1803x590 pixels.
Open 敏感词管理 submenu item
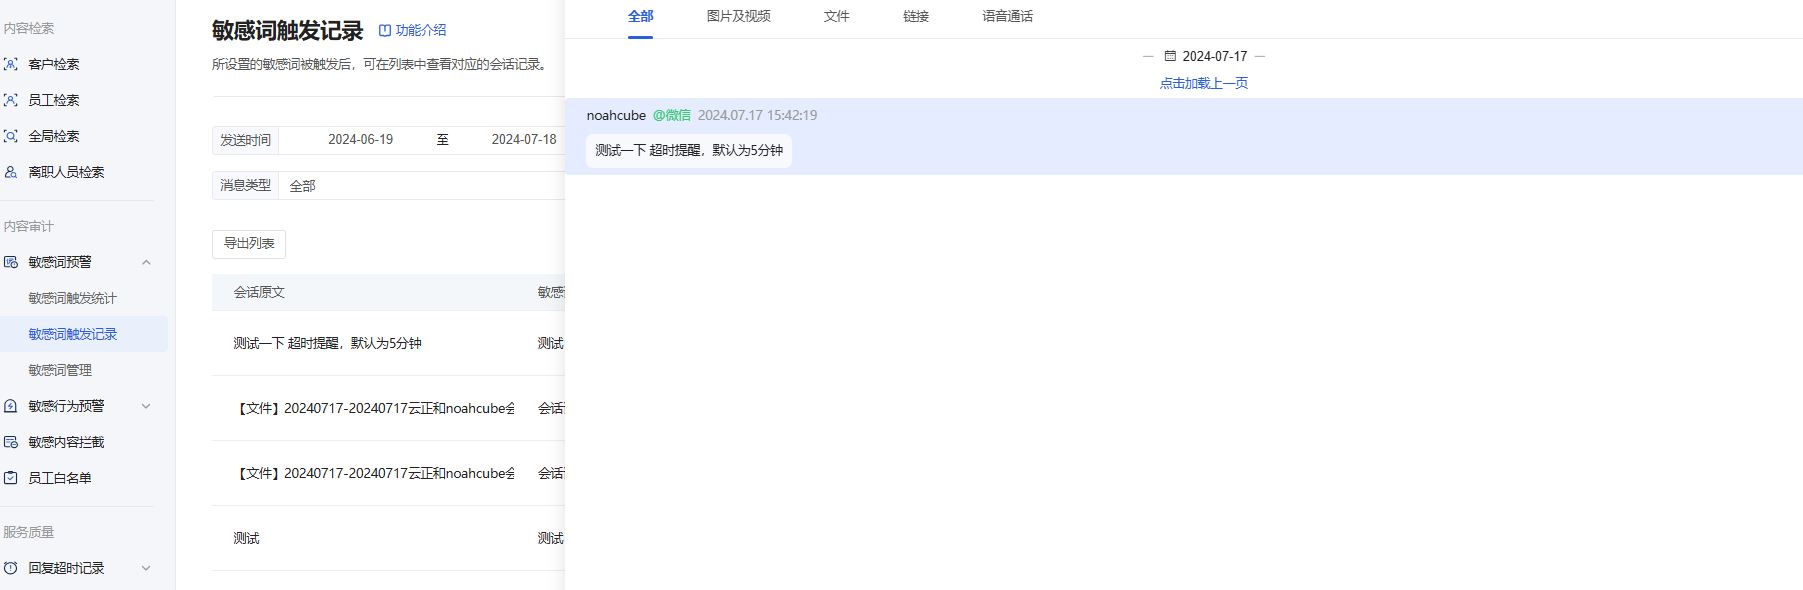60,370
